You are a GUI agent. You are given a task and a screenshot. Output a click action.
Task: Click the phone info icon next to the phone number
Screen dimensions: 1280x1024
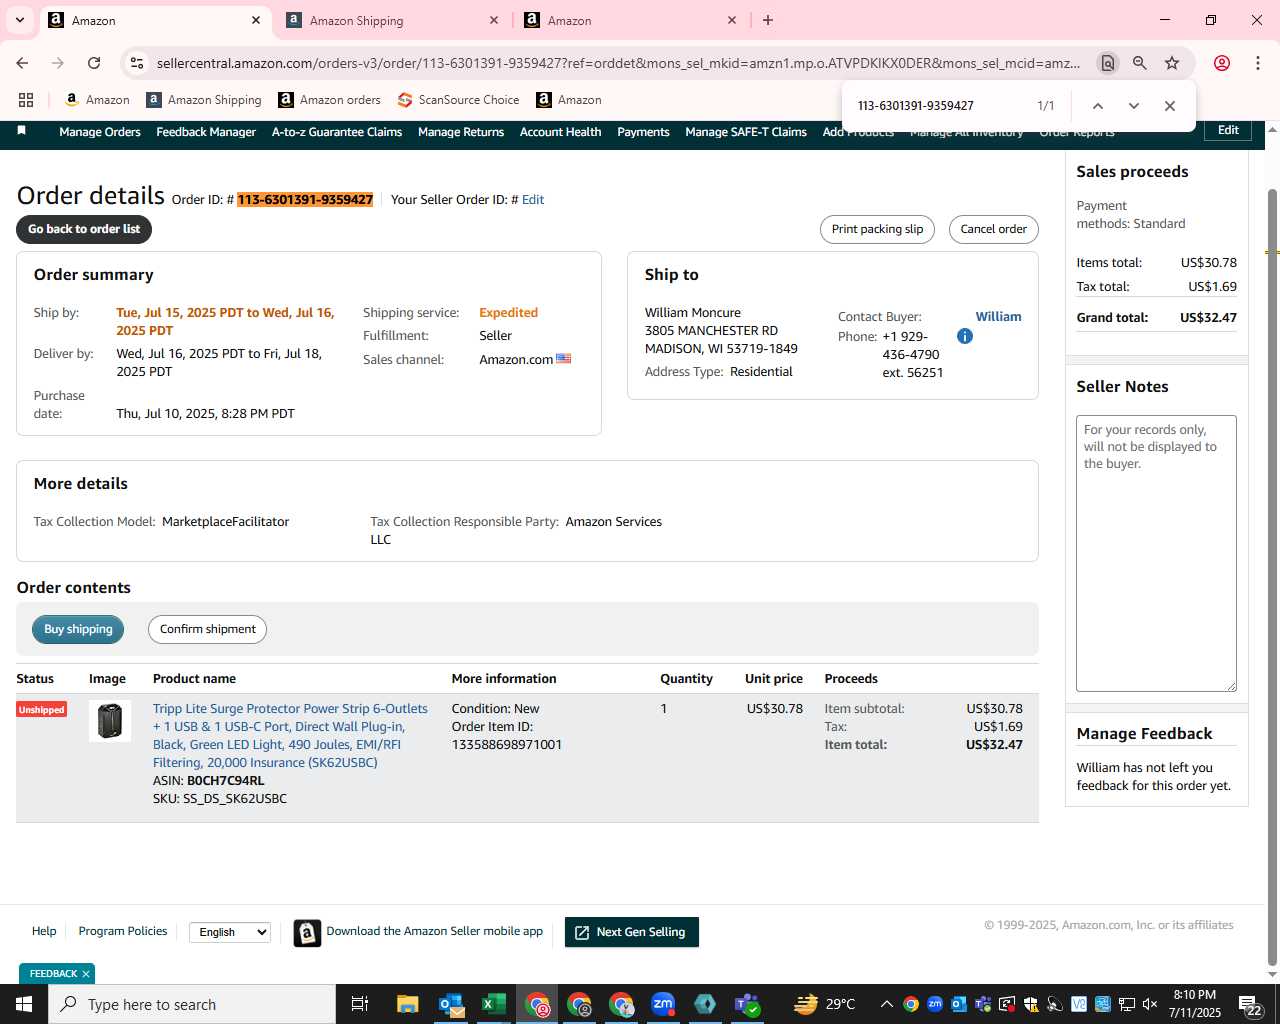click(x=965, y=336)
